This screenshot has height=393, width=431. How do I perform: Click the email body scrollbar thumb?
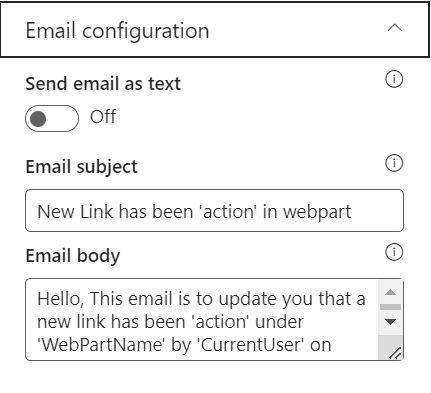390,307
